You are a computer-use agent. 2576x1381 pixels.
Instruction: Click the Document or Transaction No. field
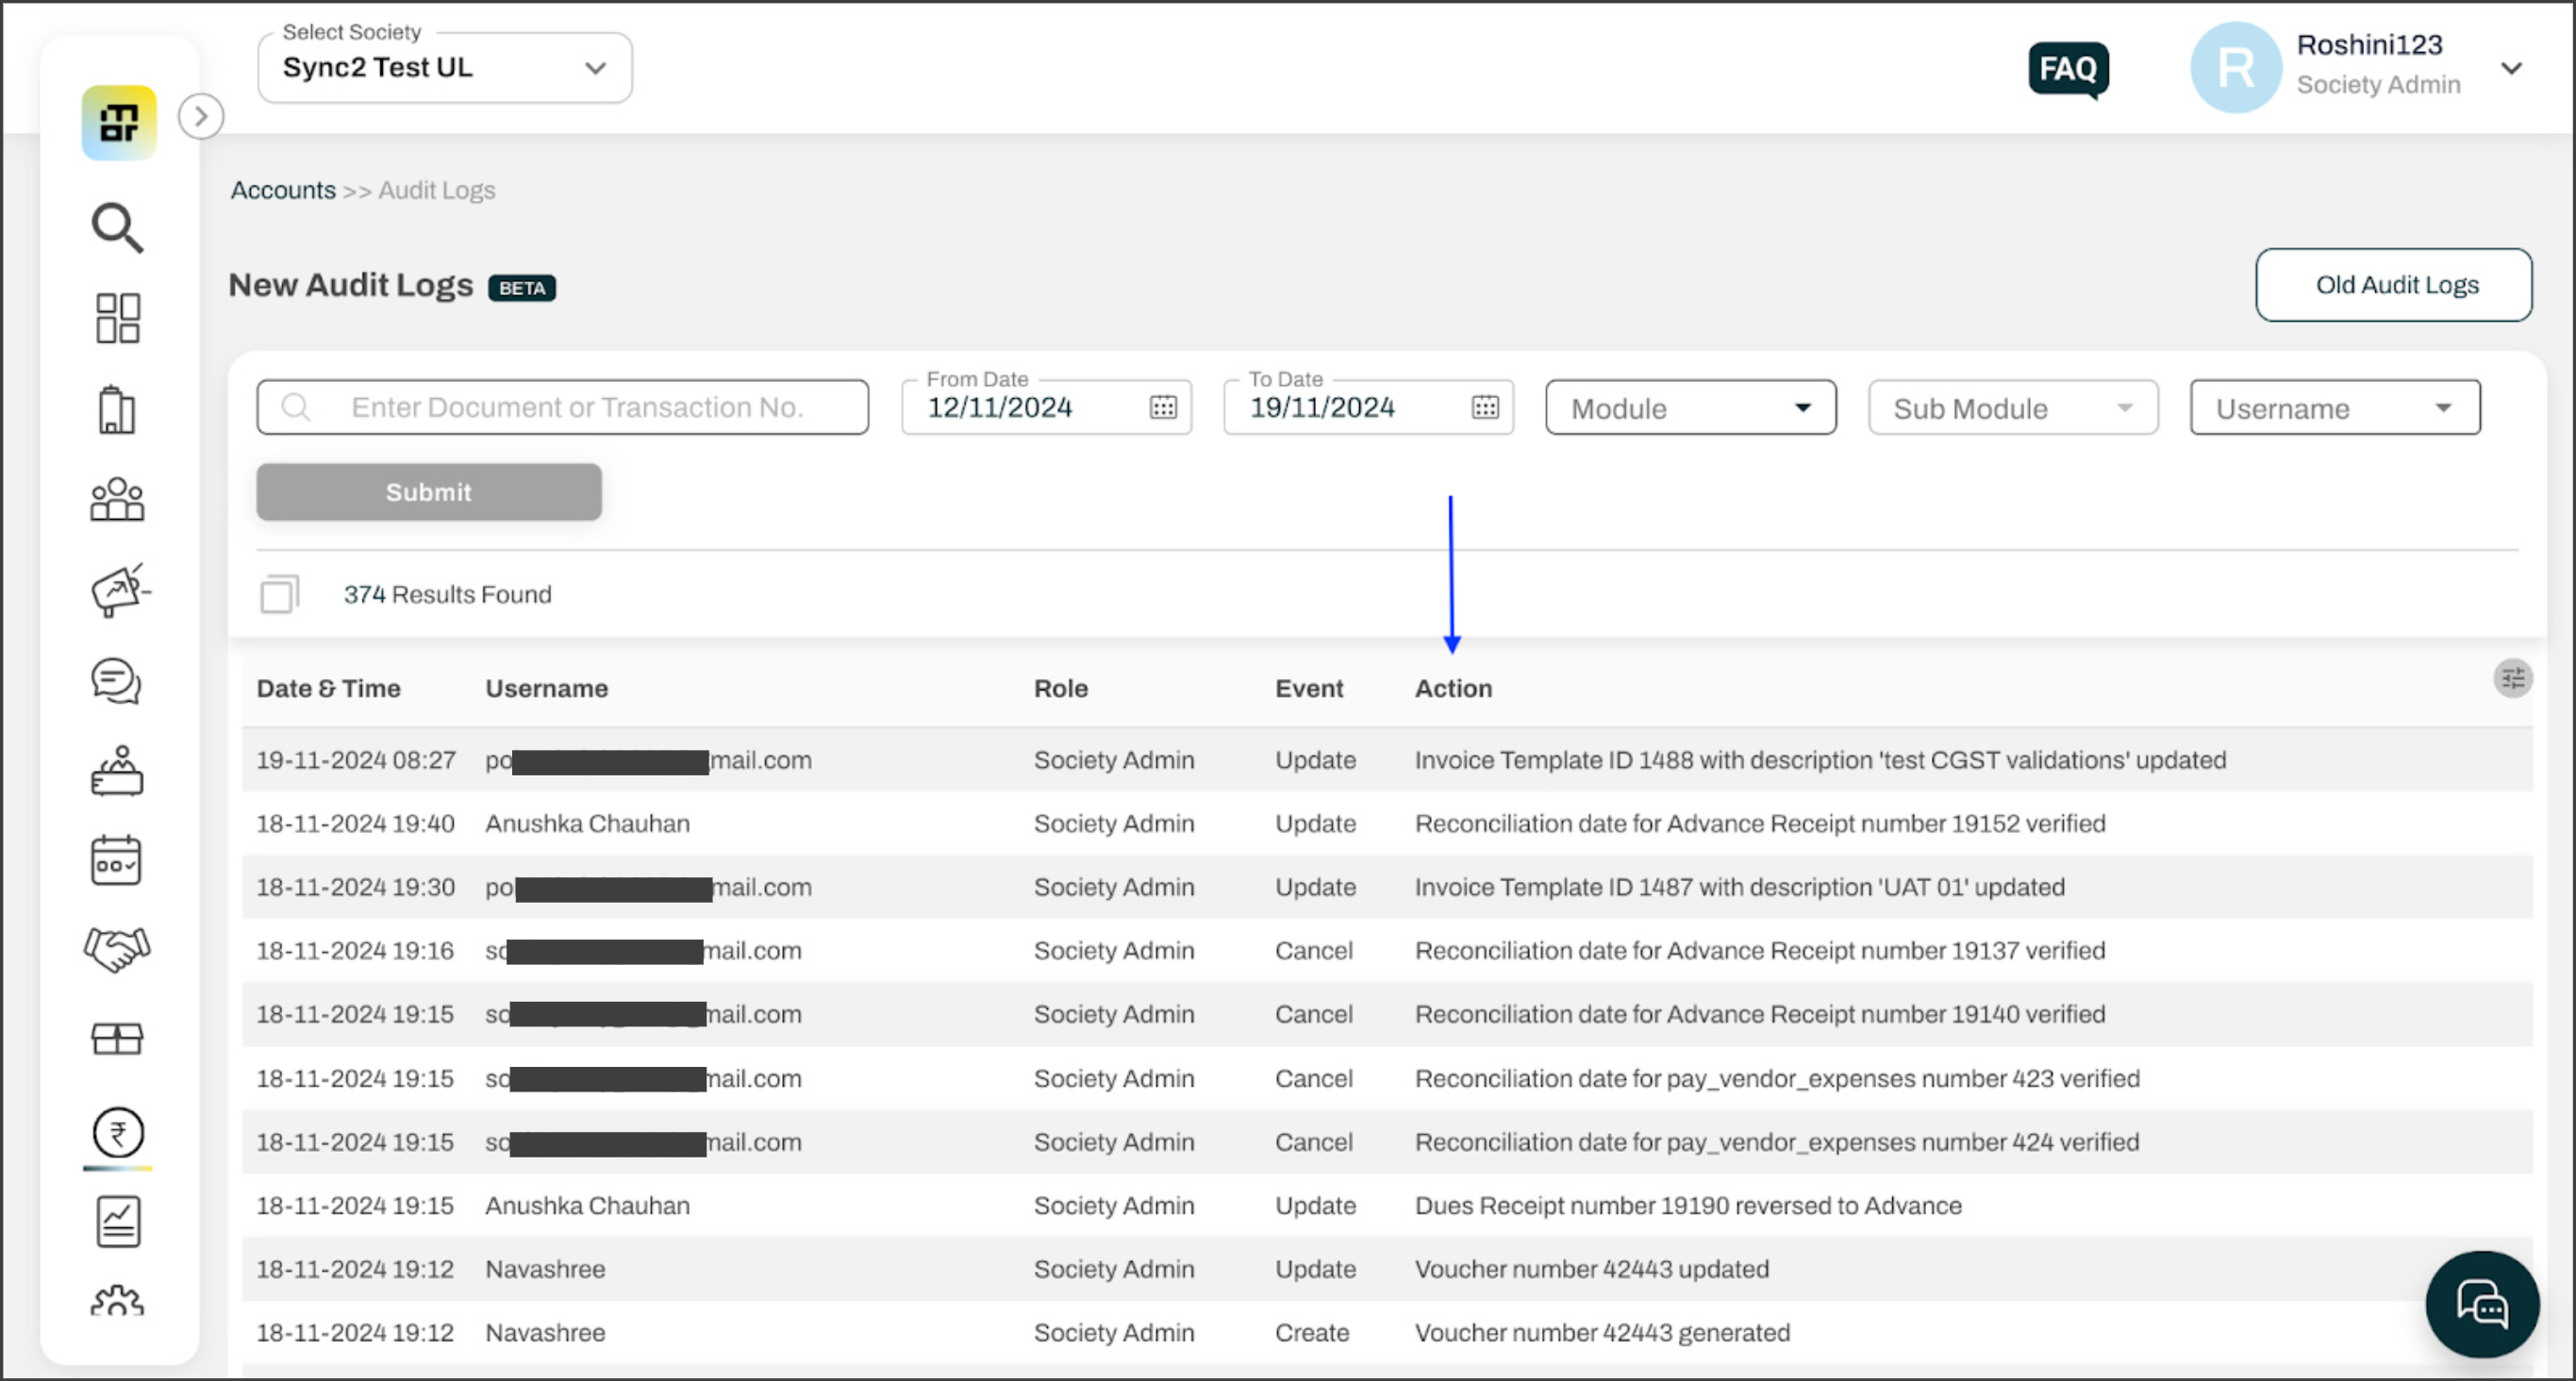point(575,407)
